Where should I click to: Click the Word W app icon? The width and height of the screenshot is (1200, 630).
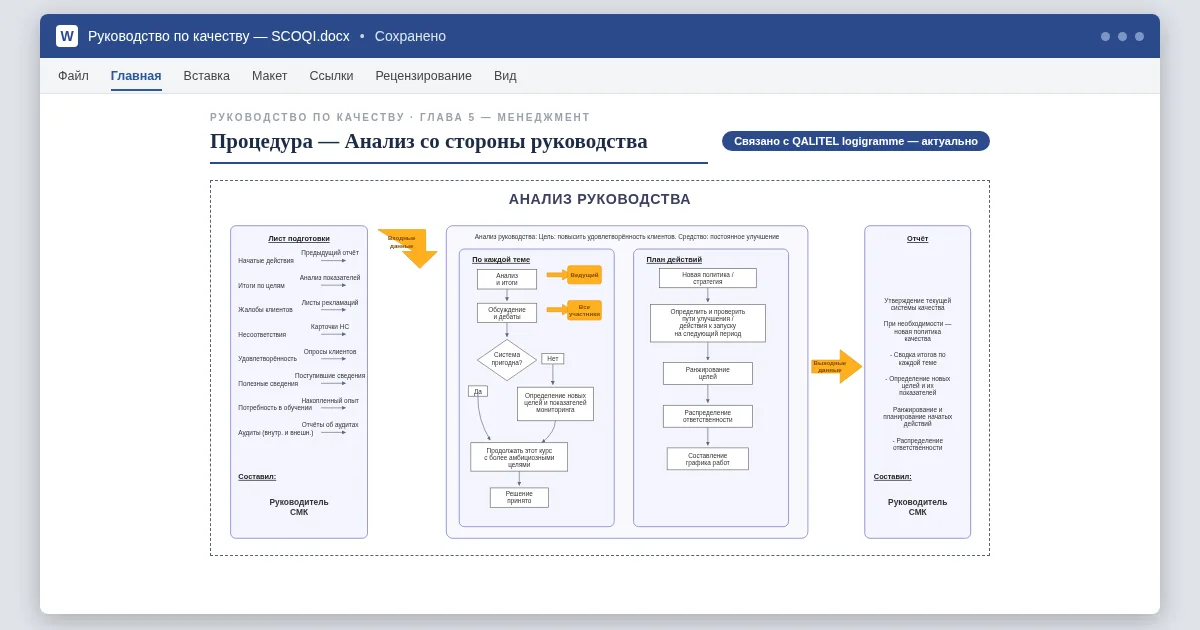tap(67, 36)
